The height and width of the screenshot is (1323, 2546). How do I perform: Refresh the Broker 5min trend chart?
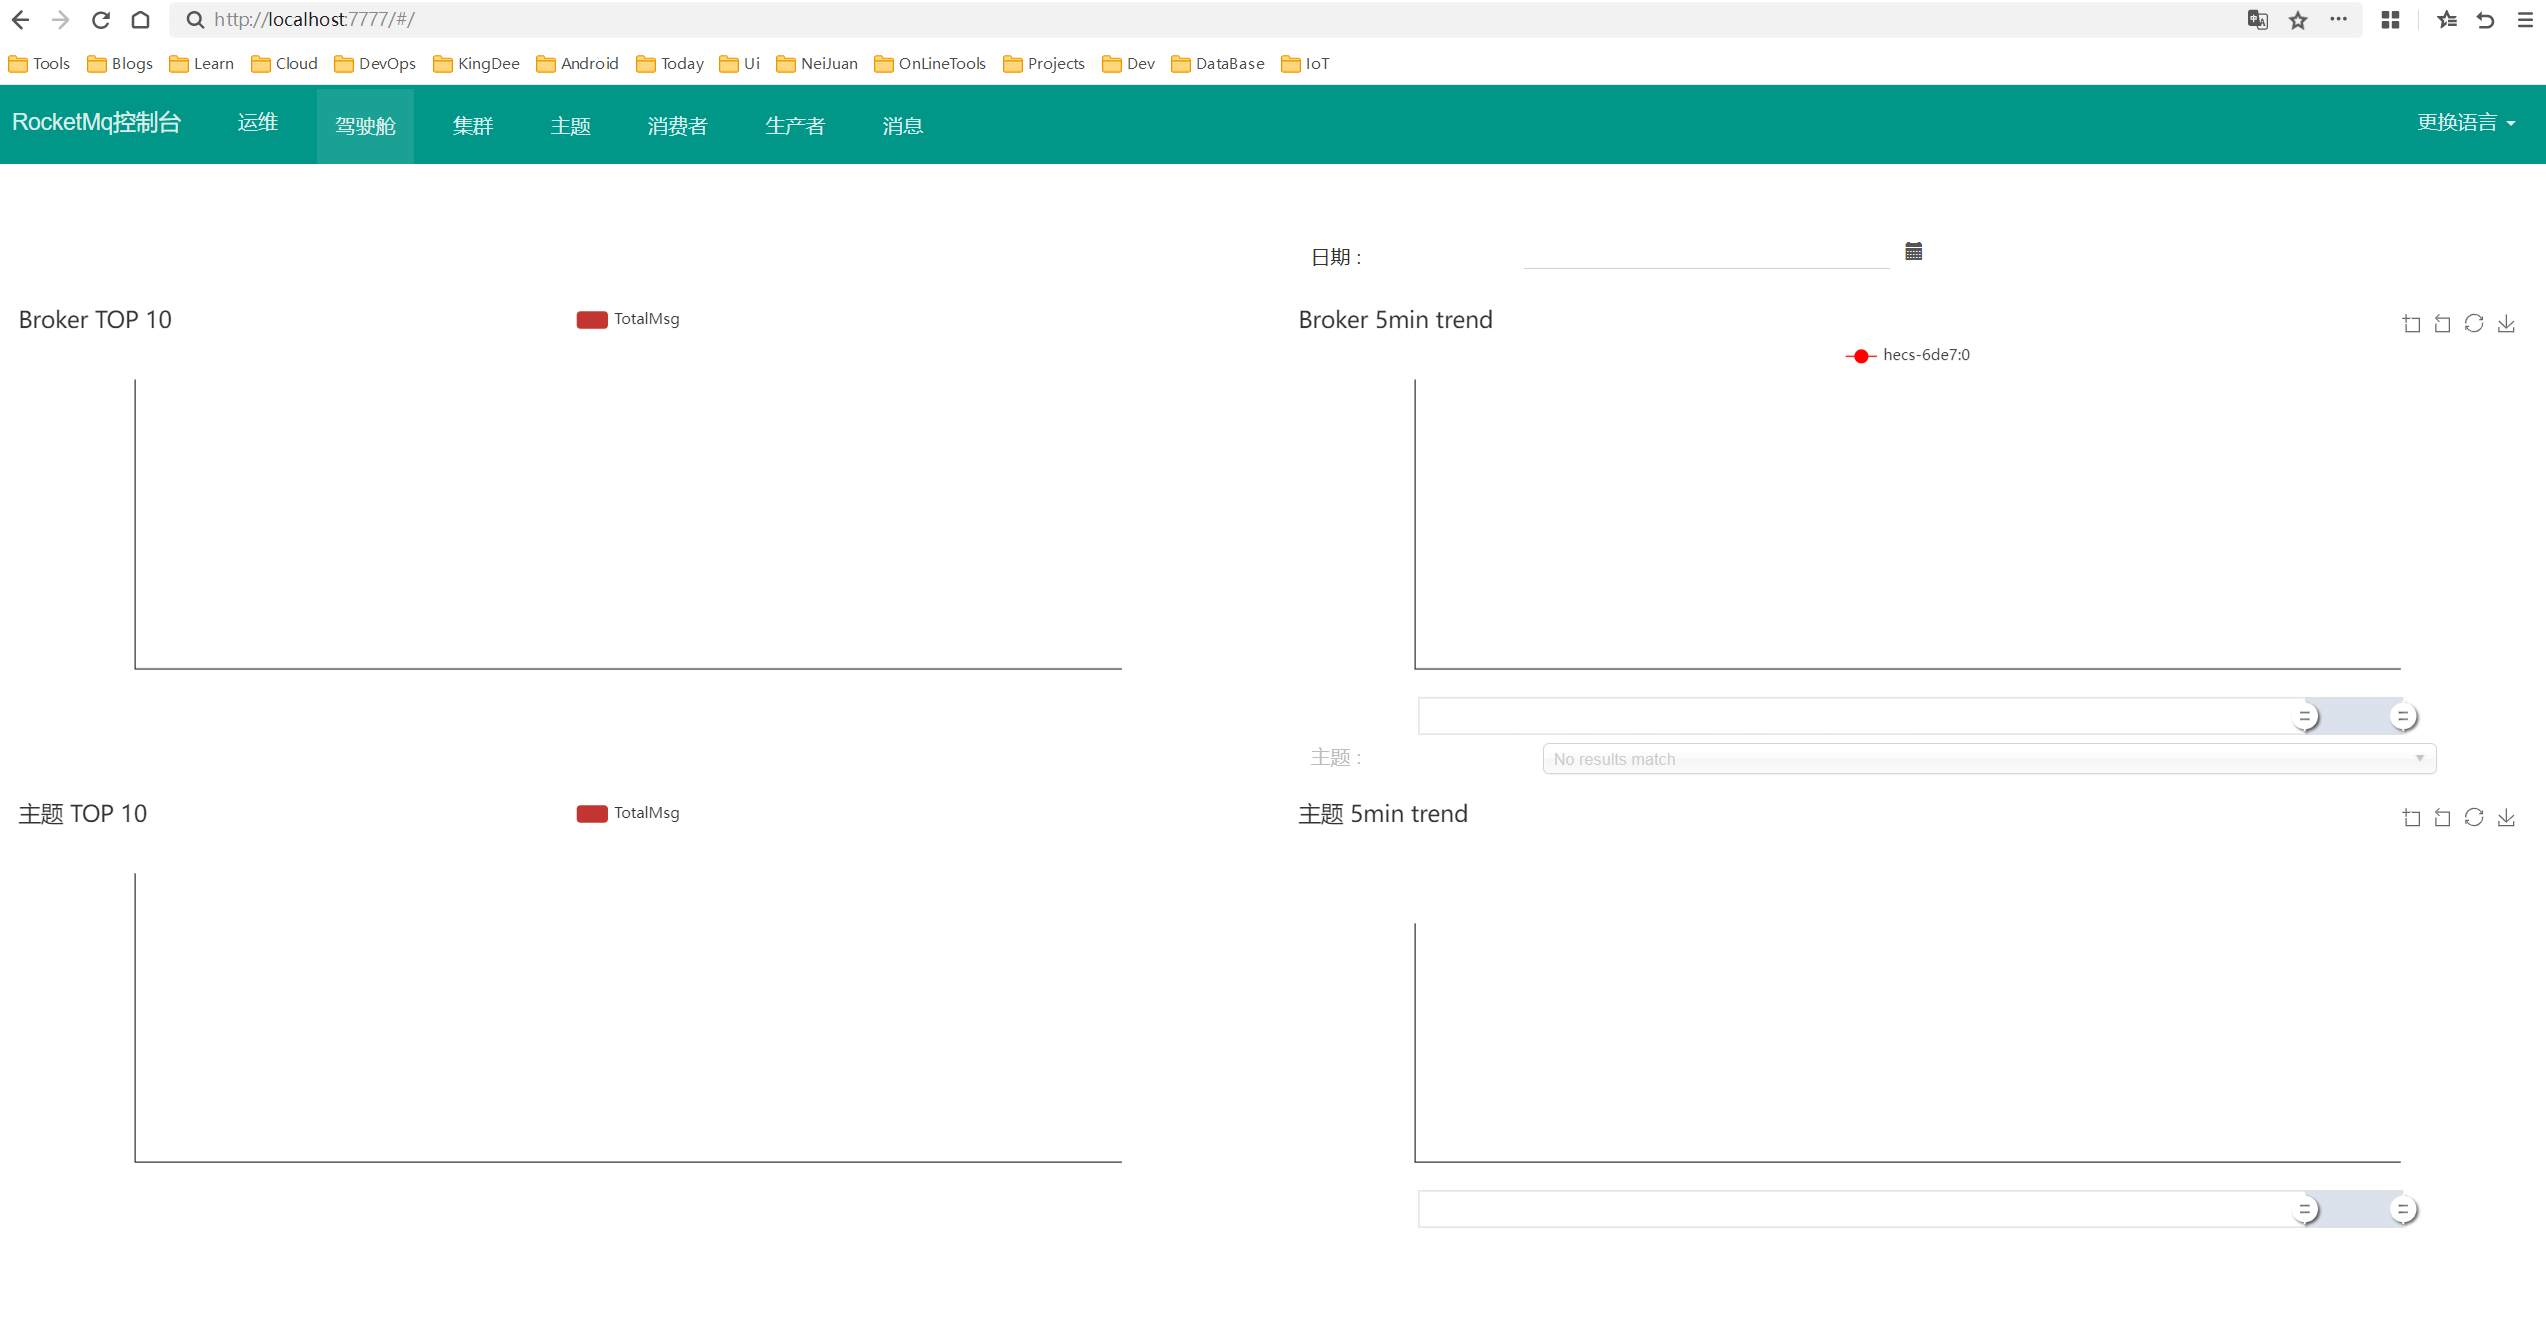pyautogui.click(x=2474, y=323)
